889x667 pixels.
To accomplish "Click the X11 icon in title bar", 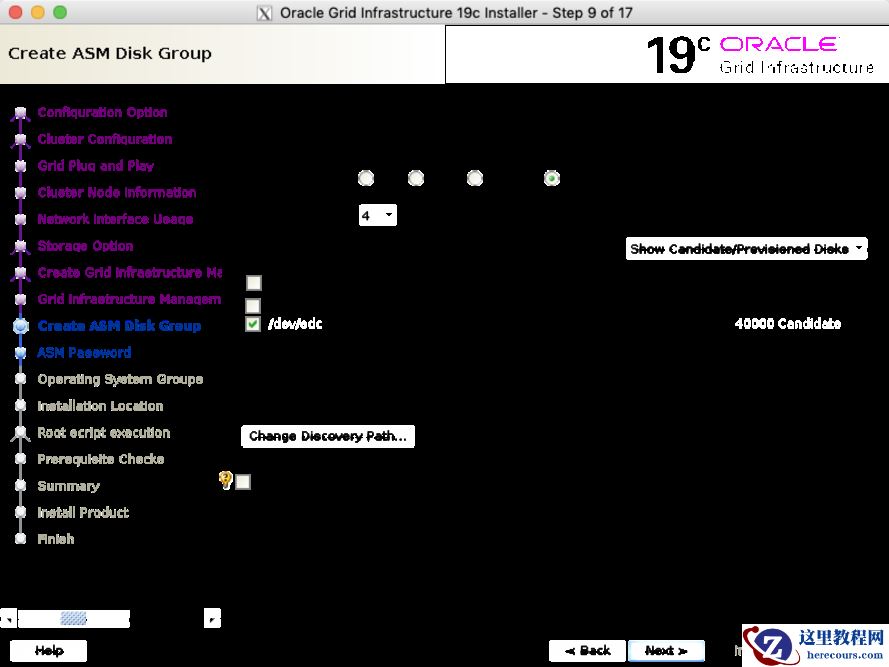I will click(264, 13).
